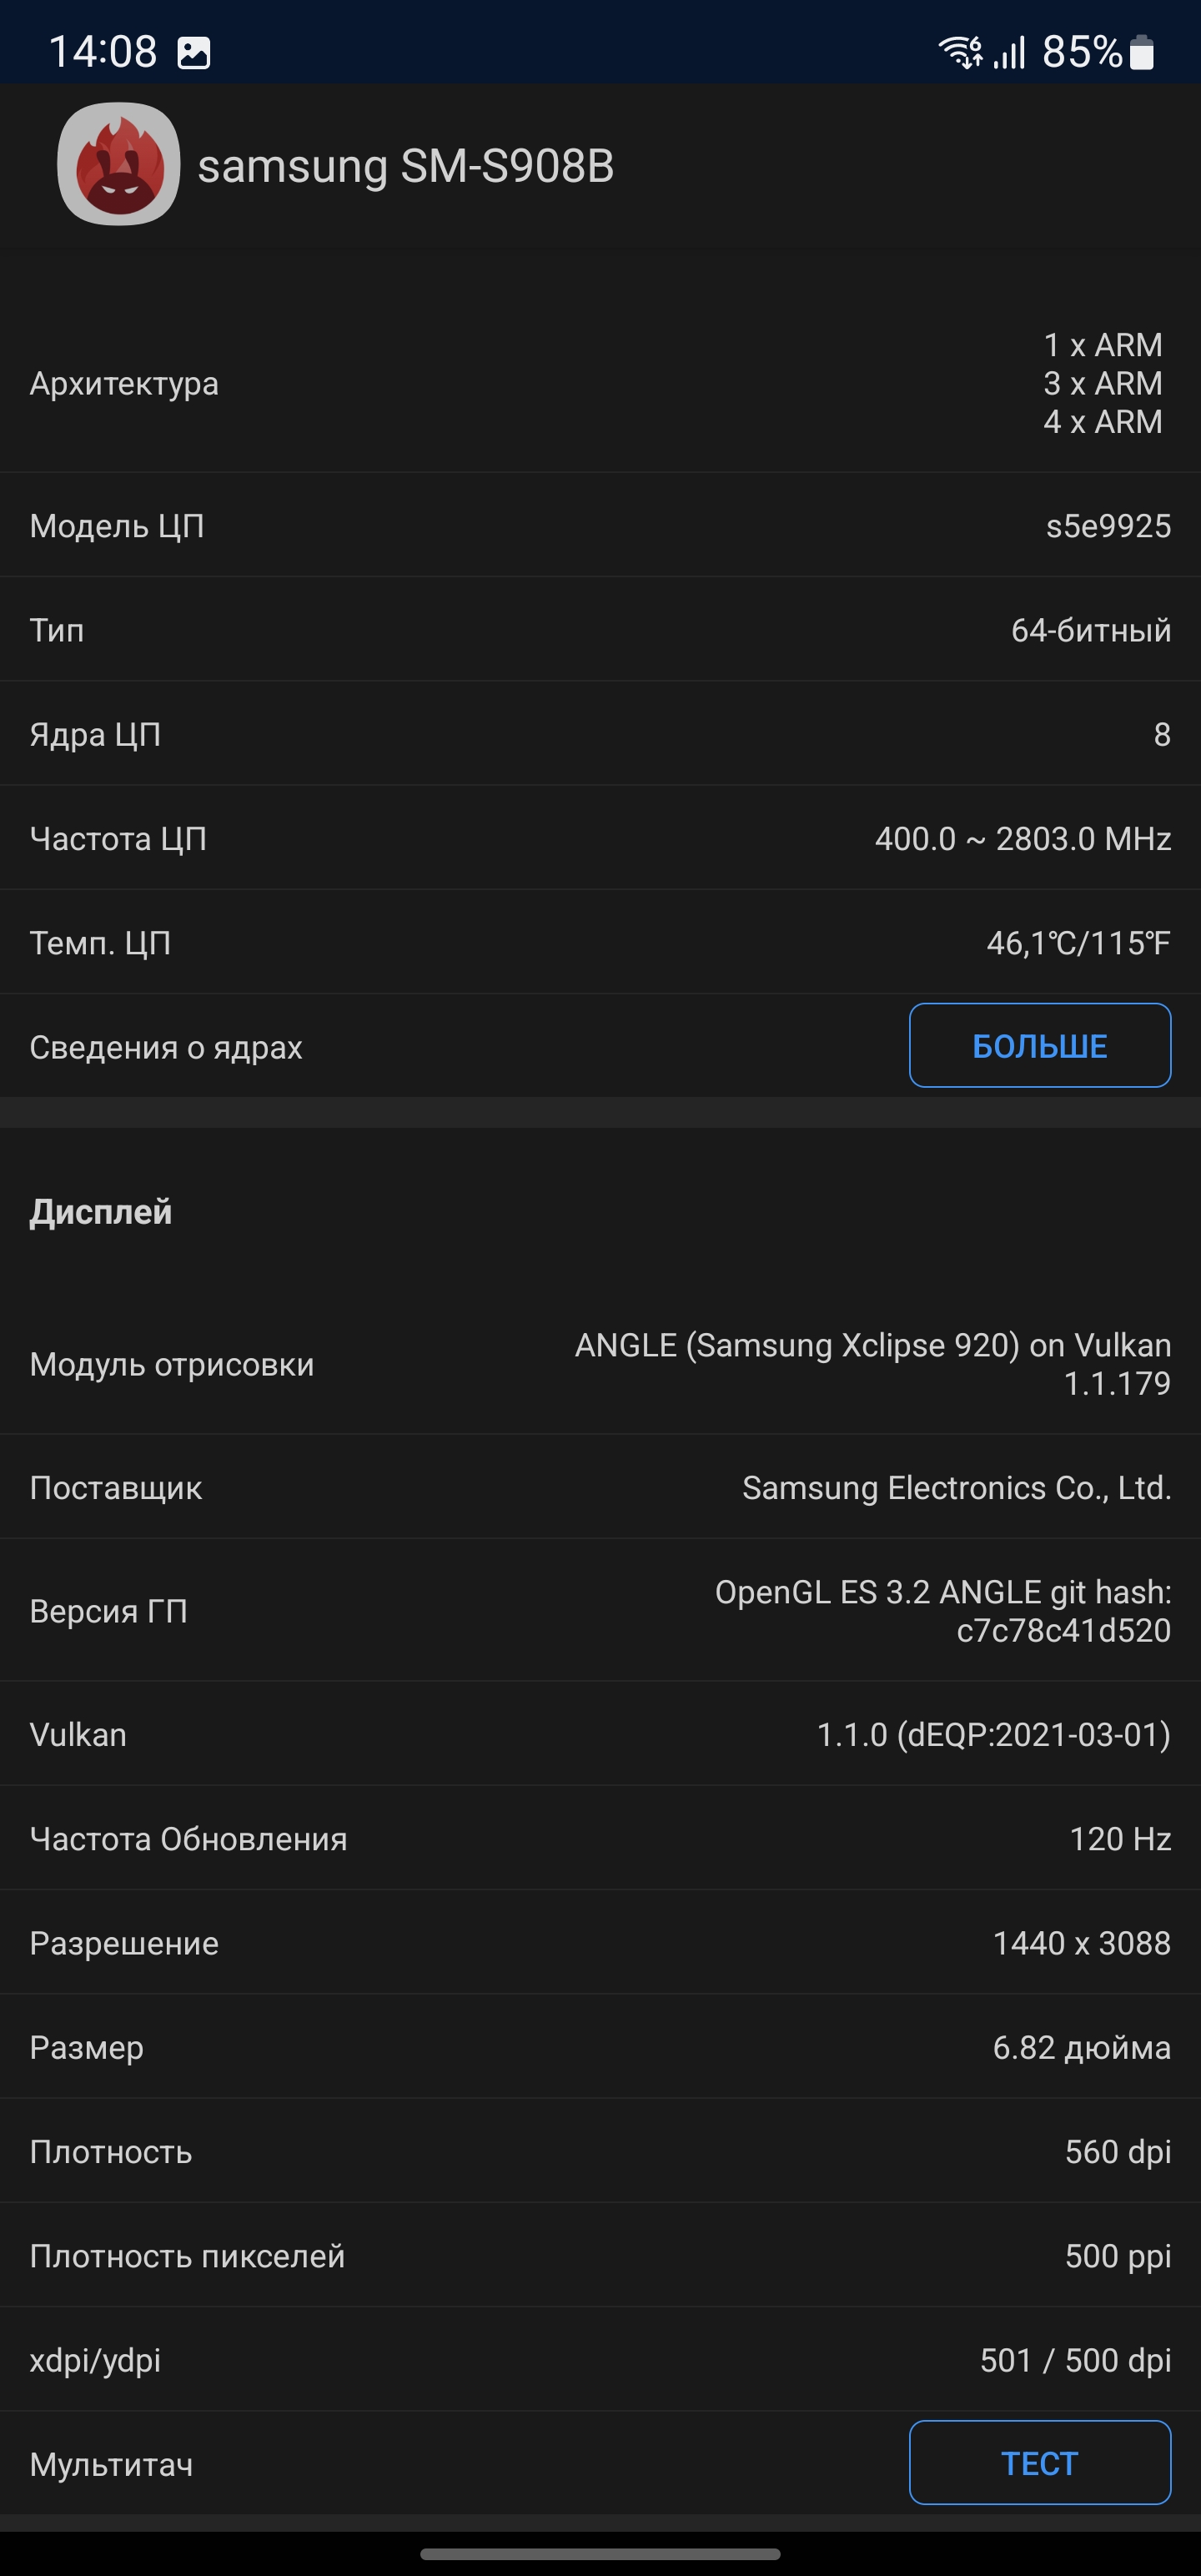Select the Модуль отрисовки row

point(600,1364)
